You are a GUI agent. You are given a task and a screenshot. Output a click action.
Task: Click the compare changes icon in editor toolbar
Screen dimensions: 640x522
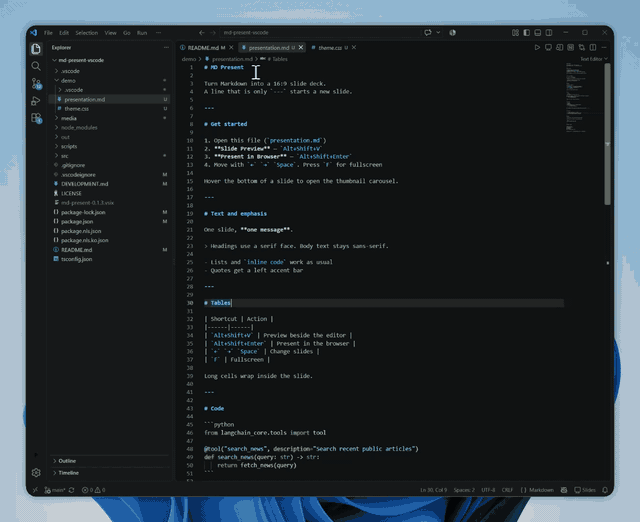point(582,47)
